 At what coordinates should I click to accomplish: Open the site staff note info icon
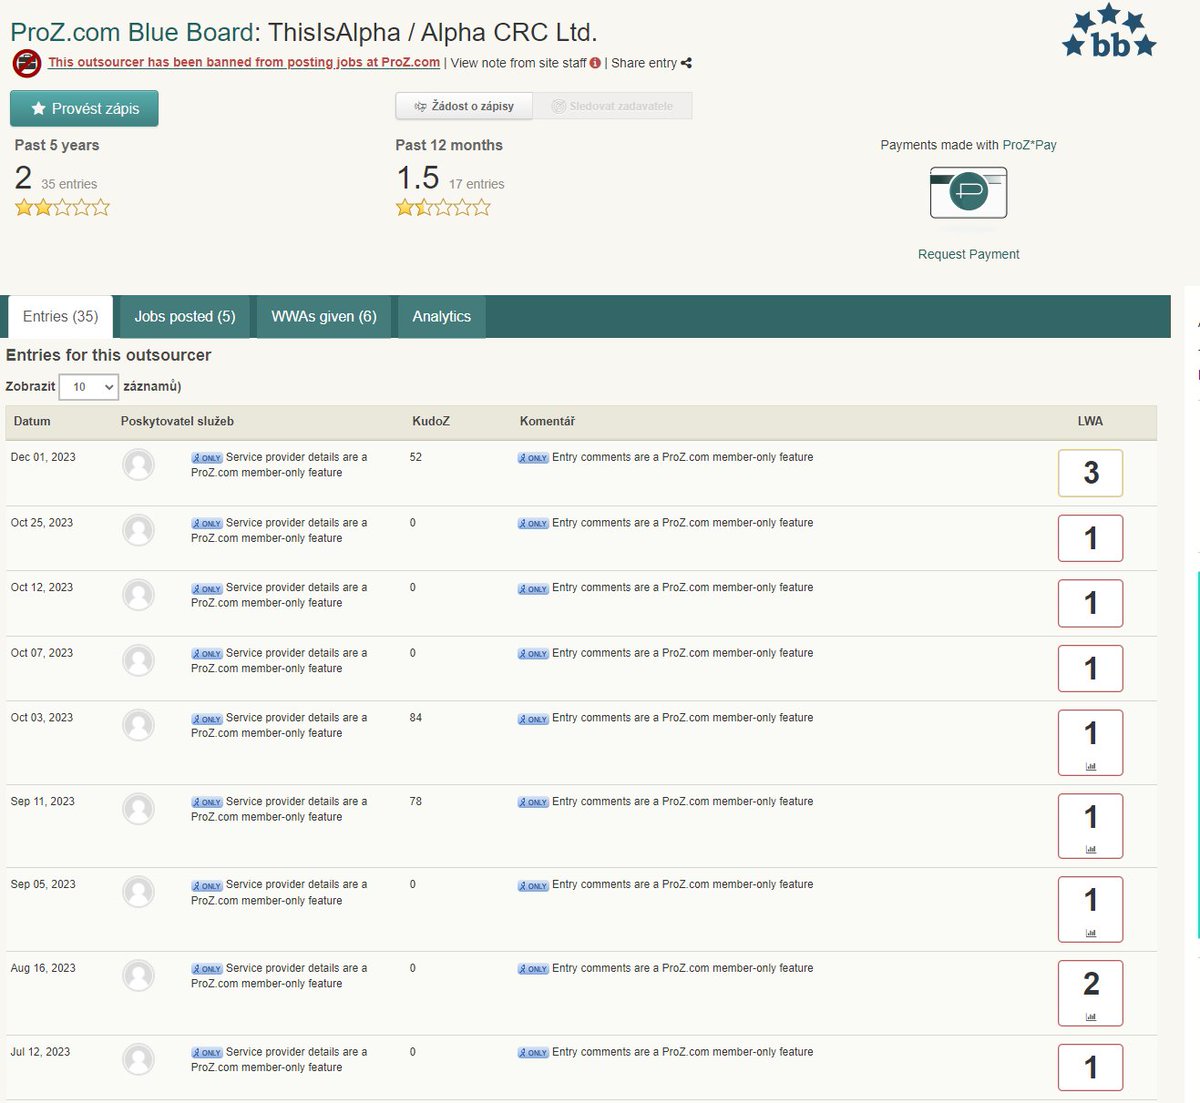596,63
